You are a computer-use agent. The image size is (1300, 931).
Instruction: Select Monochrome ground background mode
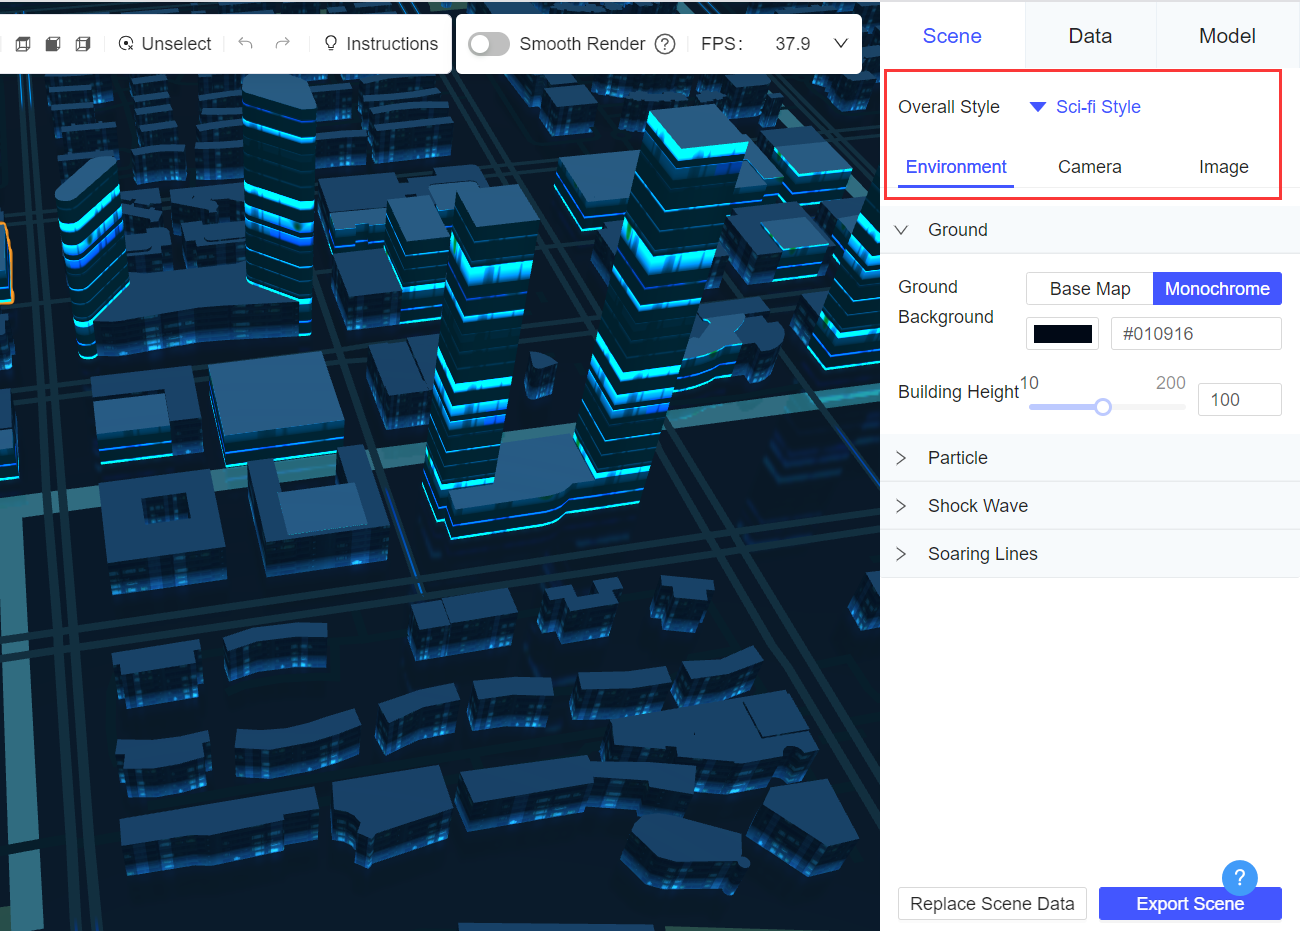(1217, 288)
